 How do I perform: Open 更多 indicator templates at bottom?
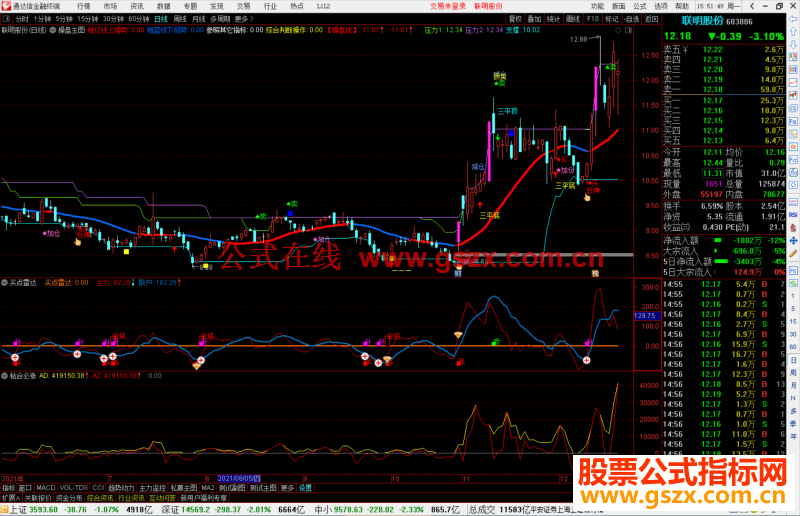tap(287, 488)
